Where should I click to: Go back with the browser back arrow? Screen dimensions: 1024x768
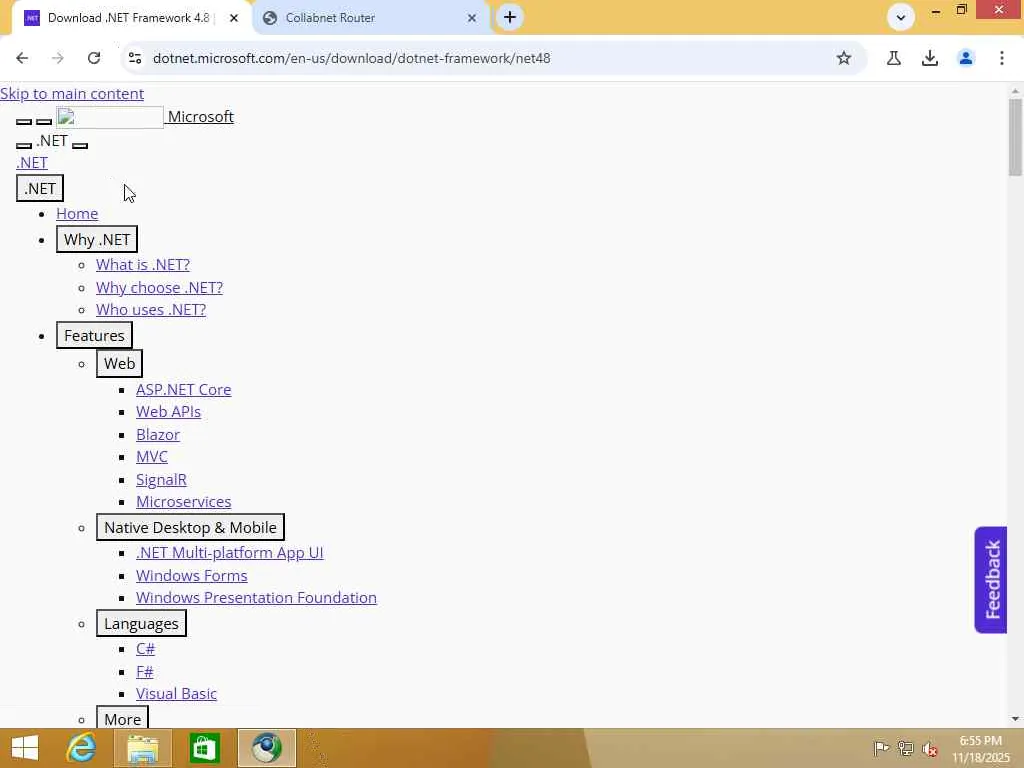(x=22, y=58)
